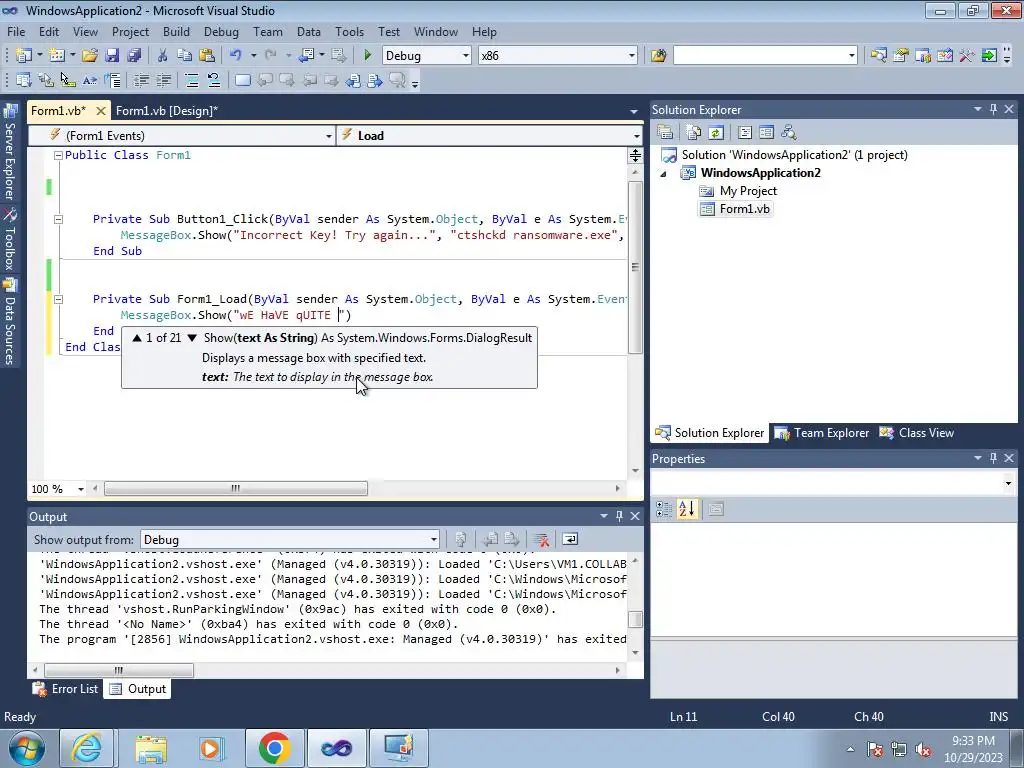Click Refresh in Solution Explorer toolbar
This screenshot has width=1024, height=768.
716,133
